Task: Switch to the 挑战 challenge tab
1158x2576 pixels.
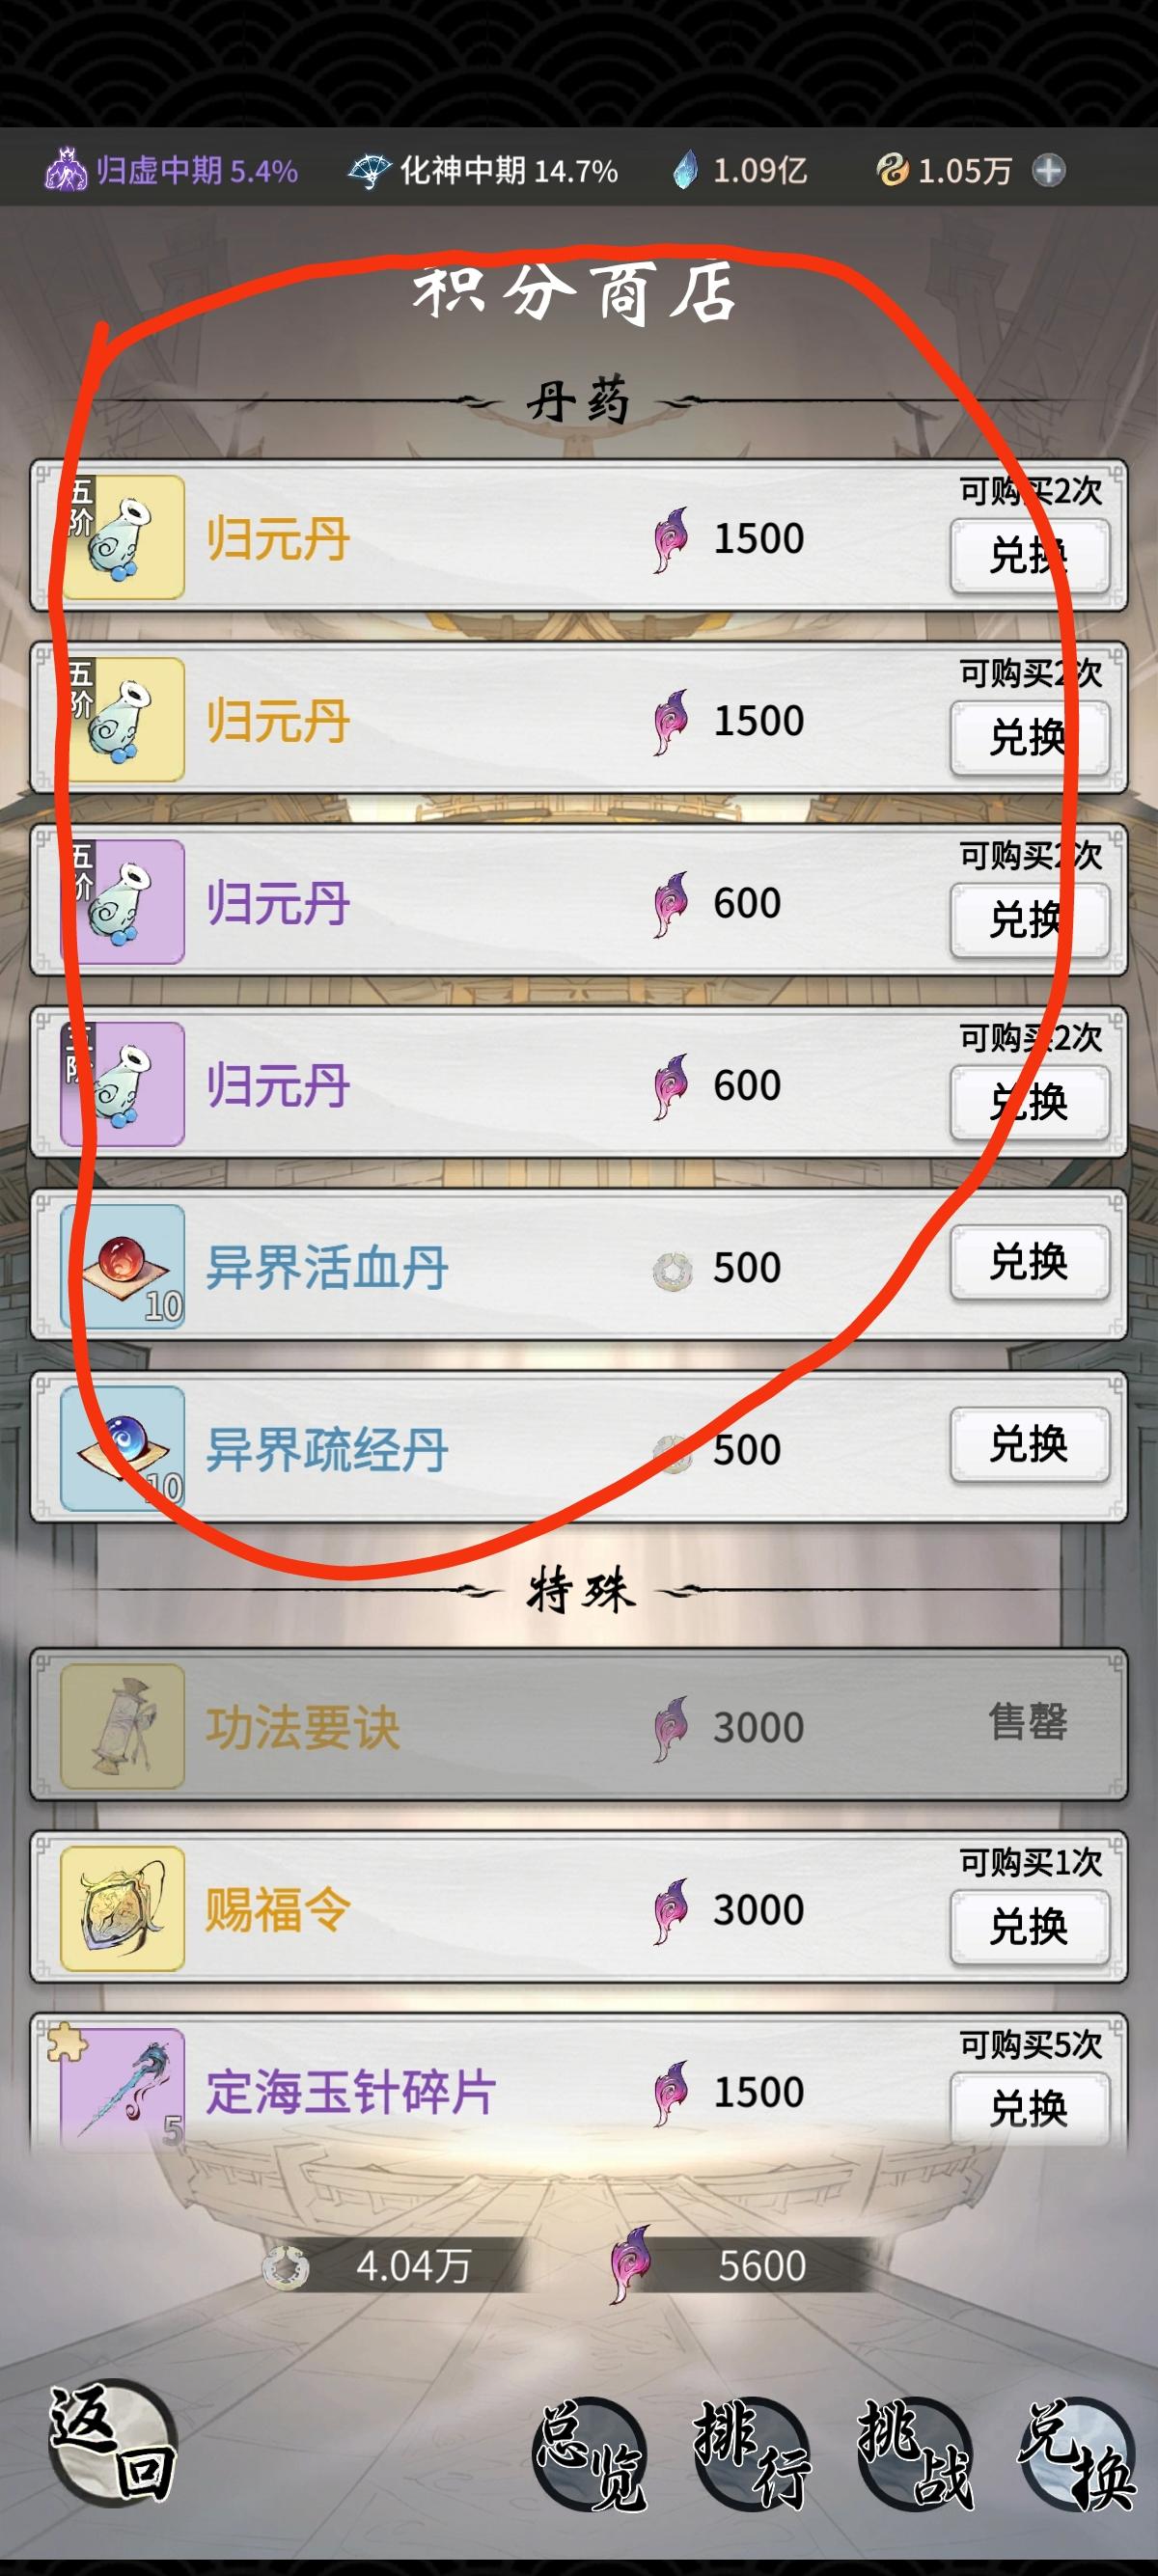Action: pos(914,2455)
